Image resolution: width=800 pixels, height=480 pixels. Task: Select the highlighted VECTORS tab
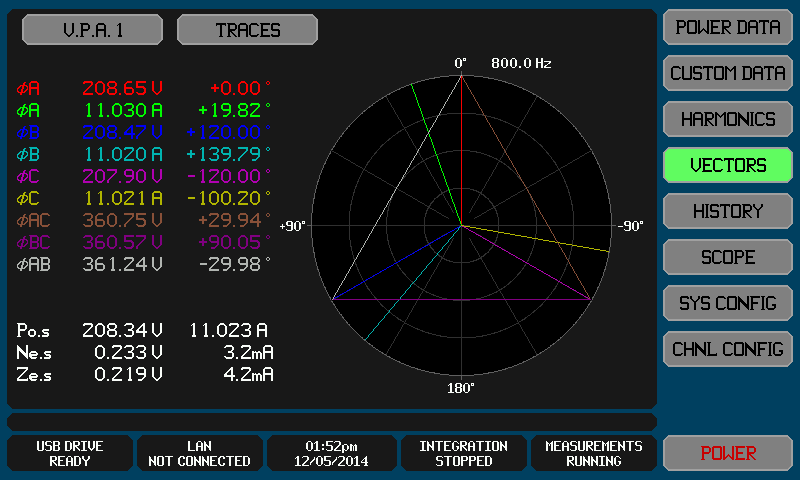click(728, 166)
